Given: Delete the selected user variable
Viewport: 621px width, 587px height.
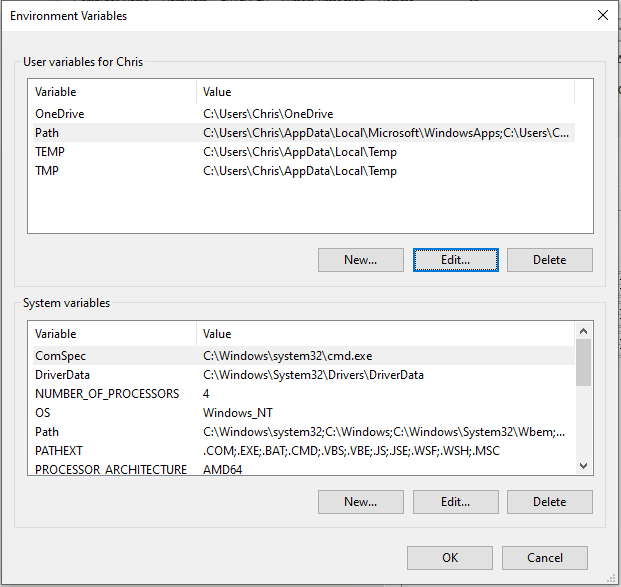Looking at the screenshot, I should click(x=550, y=260).
